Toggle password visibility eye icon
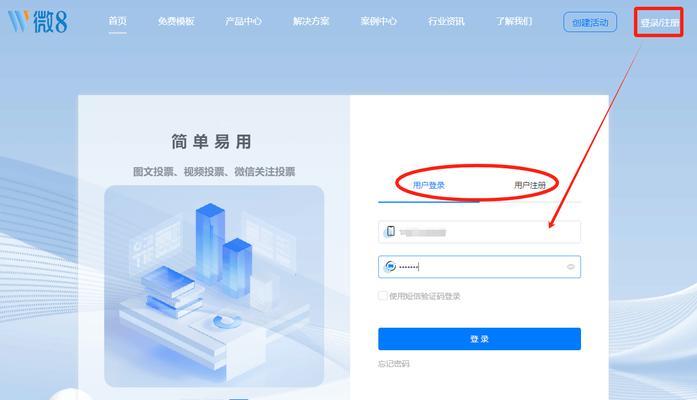 click(x=570, y=267)
